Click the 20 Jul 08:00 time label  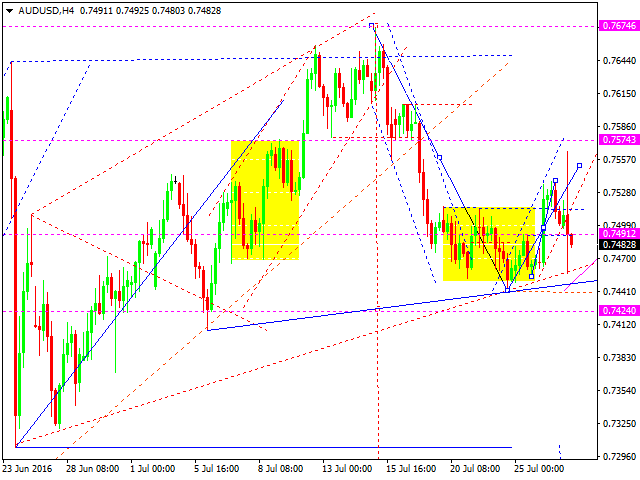pyautogui.click(x=475, y=469)
